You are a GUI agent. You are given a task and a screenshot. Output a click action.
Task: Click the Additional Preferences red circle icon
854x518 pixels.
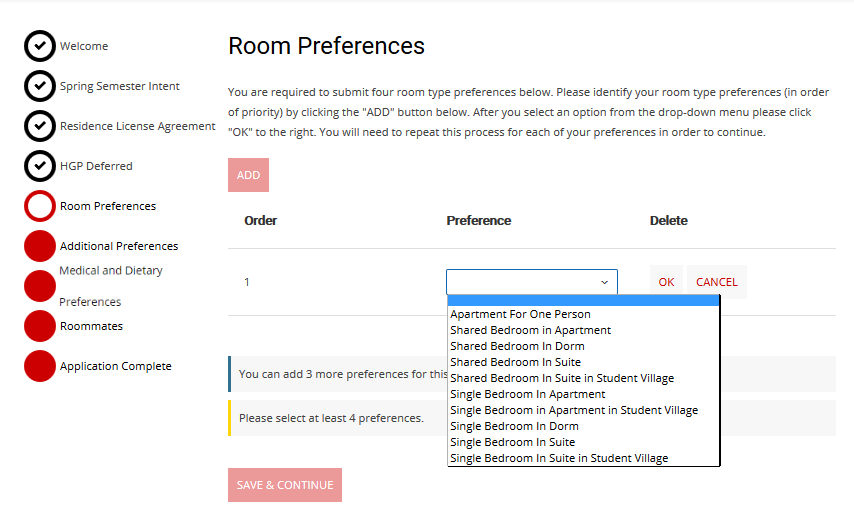39,246
